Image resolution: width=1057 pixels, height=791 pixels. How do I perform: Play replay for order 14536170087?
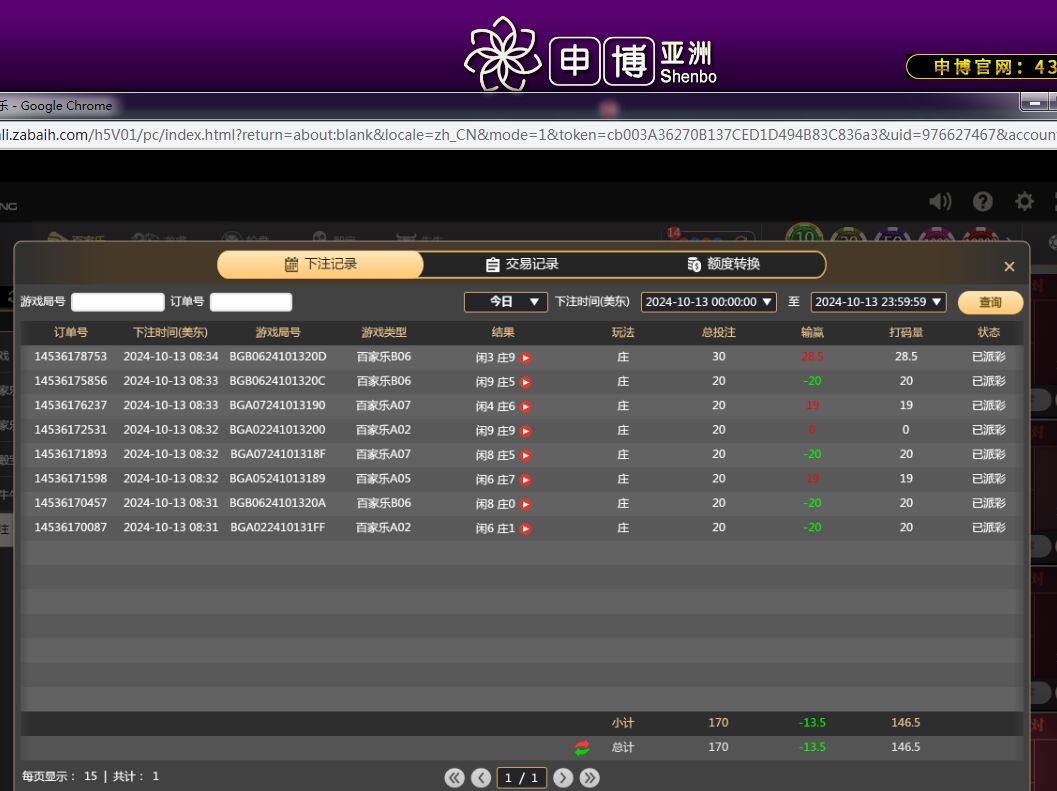coord(526,529)
